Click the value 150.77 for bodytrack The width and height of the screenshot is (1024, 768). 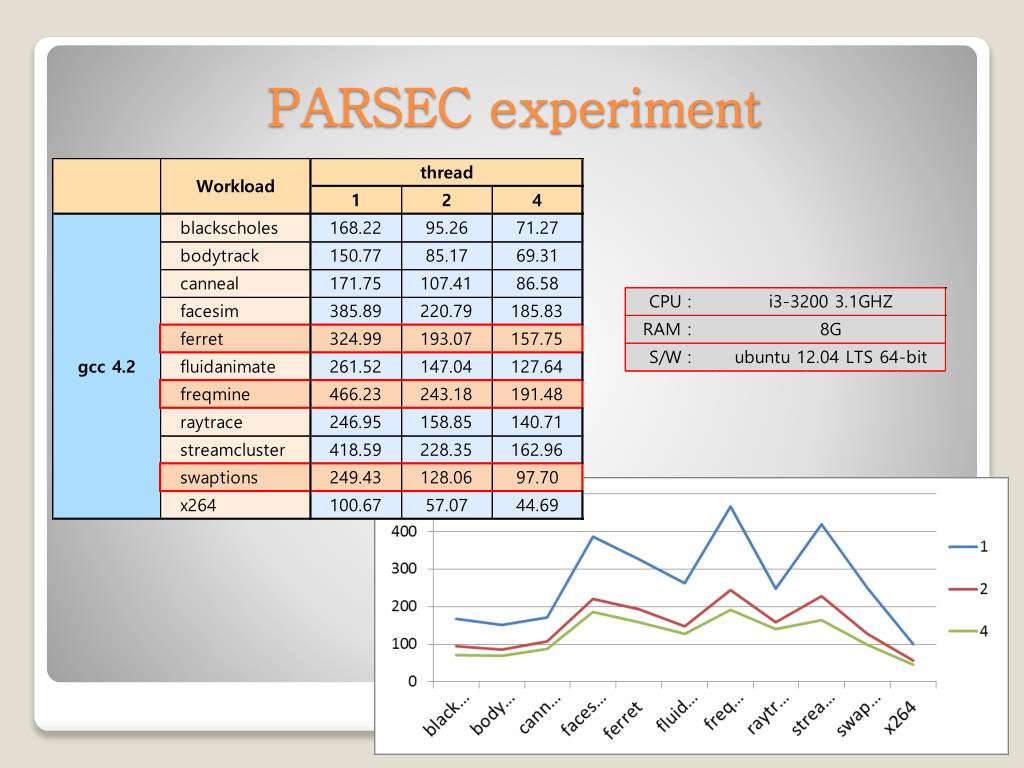point(355,255)
